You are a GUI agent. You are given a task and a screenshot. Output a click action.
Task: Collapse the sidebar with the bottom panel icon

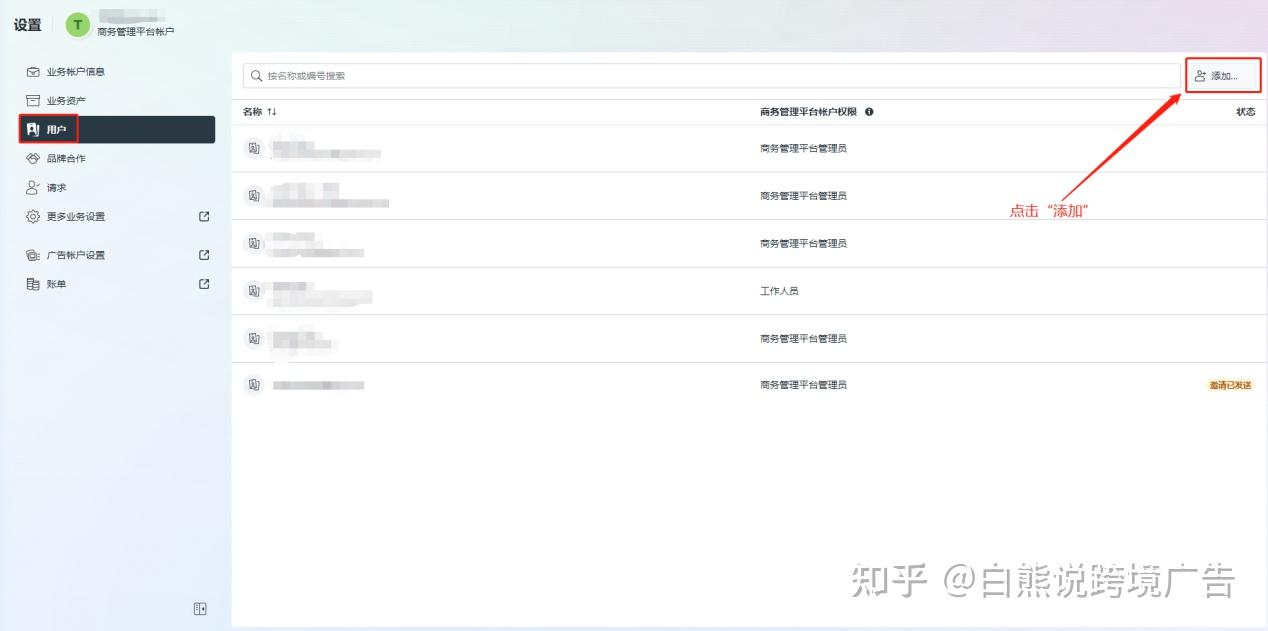(x=200, y=608)
